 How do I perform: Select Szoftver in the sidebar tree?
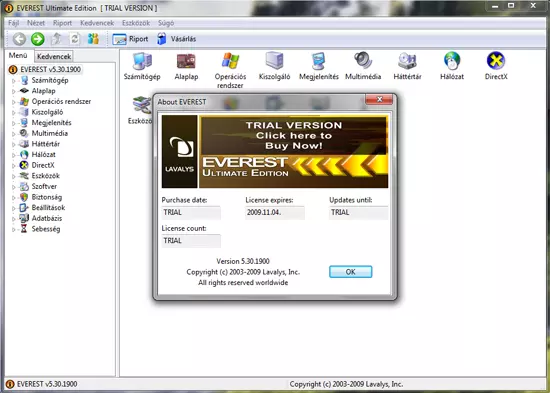coord(44,186)
